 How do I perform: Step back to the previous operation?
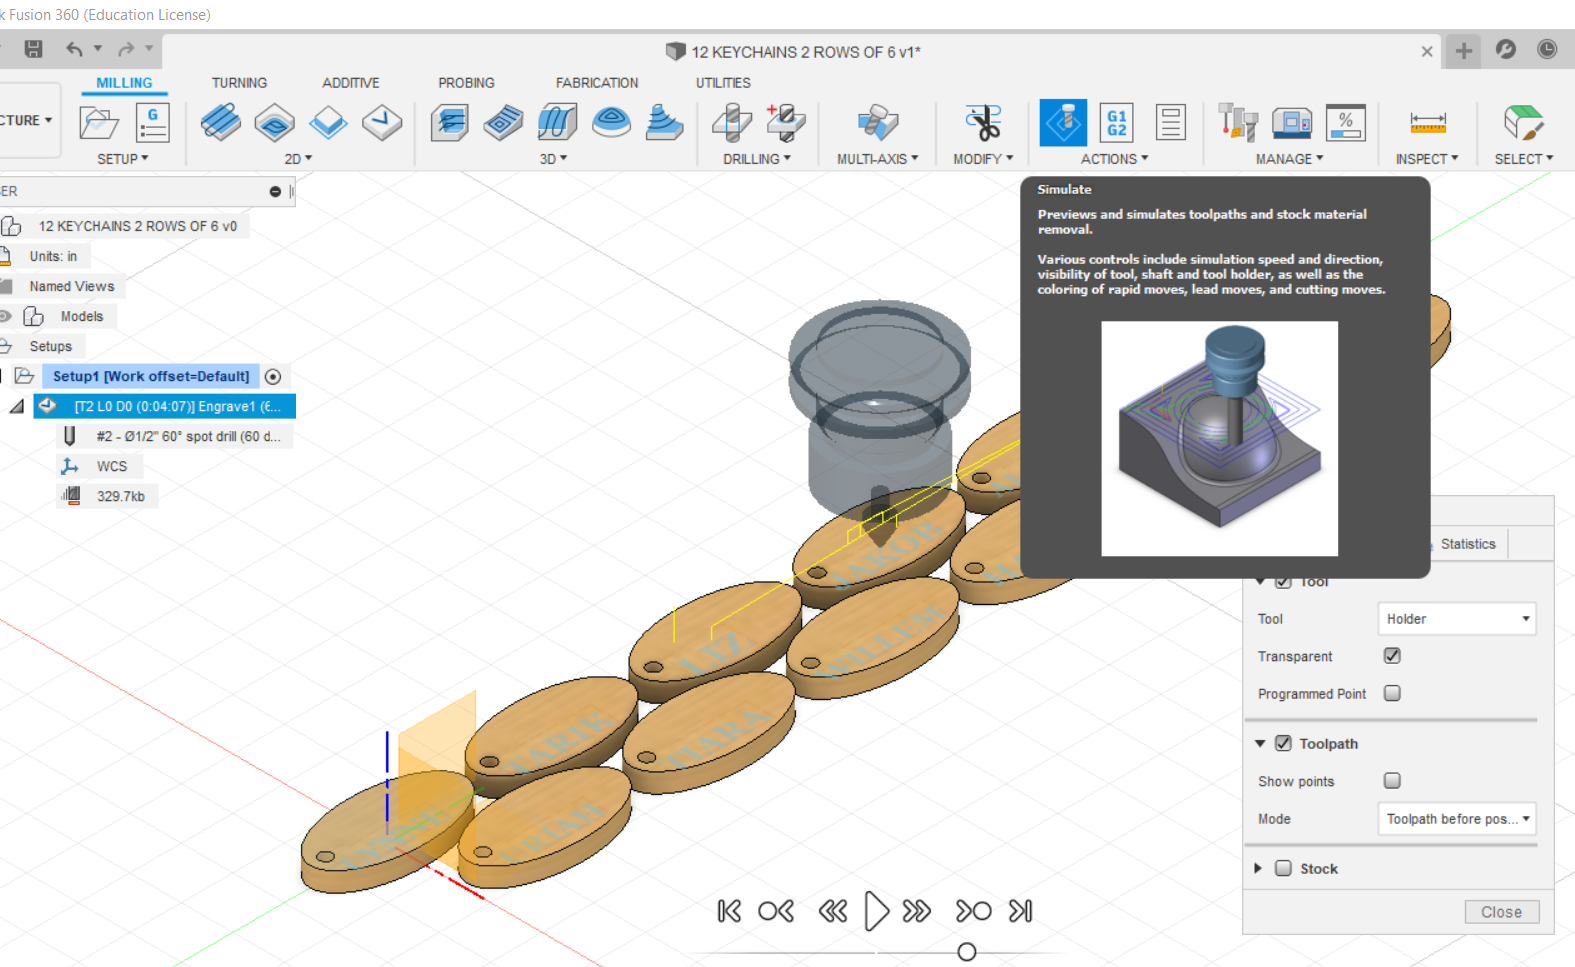pos(776,911)
